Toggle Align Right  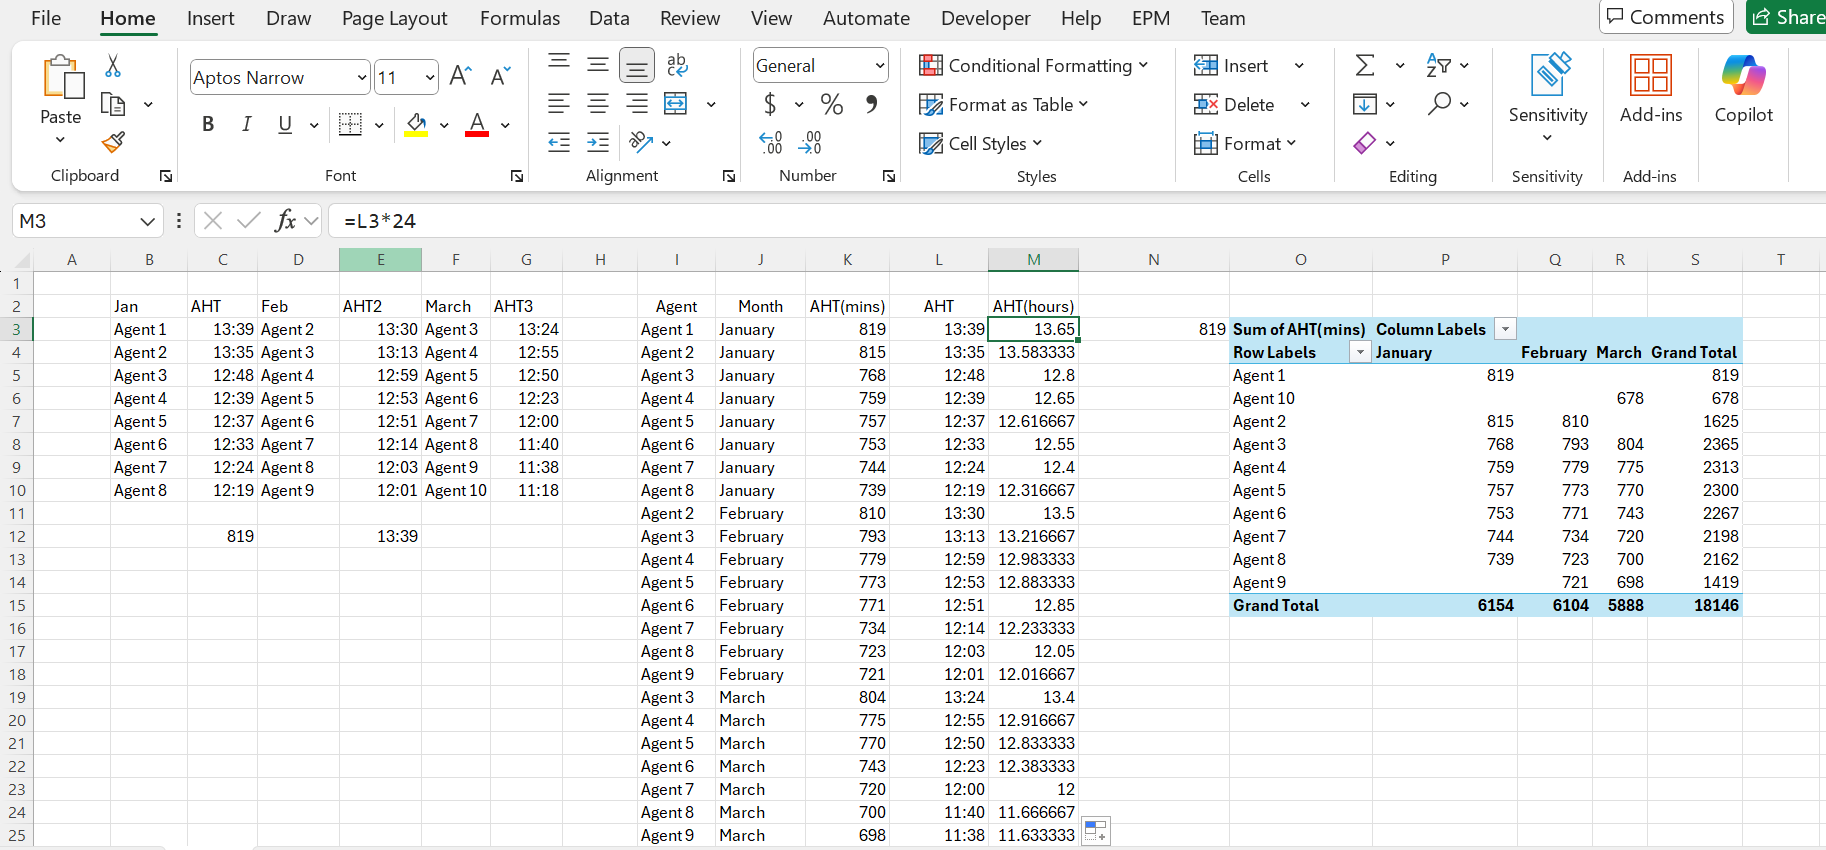click(x=637, y=104)
